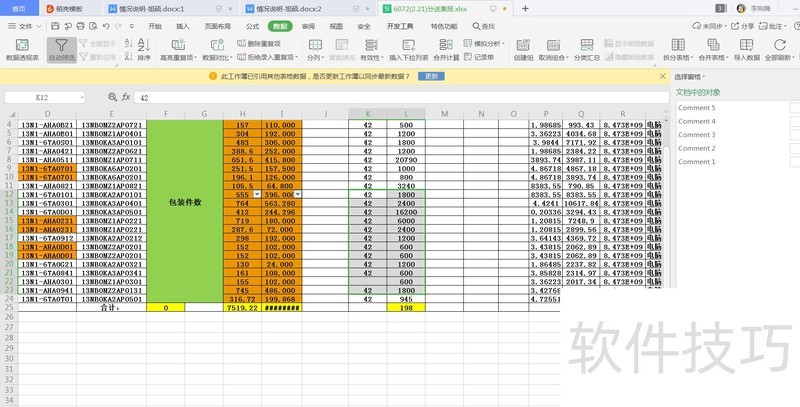This screenshot has width=800, height=407.
Task: Expand quick access toolbar customize arrow
Action: (134, 26)
